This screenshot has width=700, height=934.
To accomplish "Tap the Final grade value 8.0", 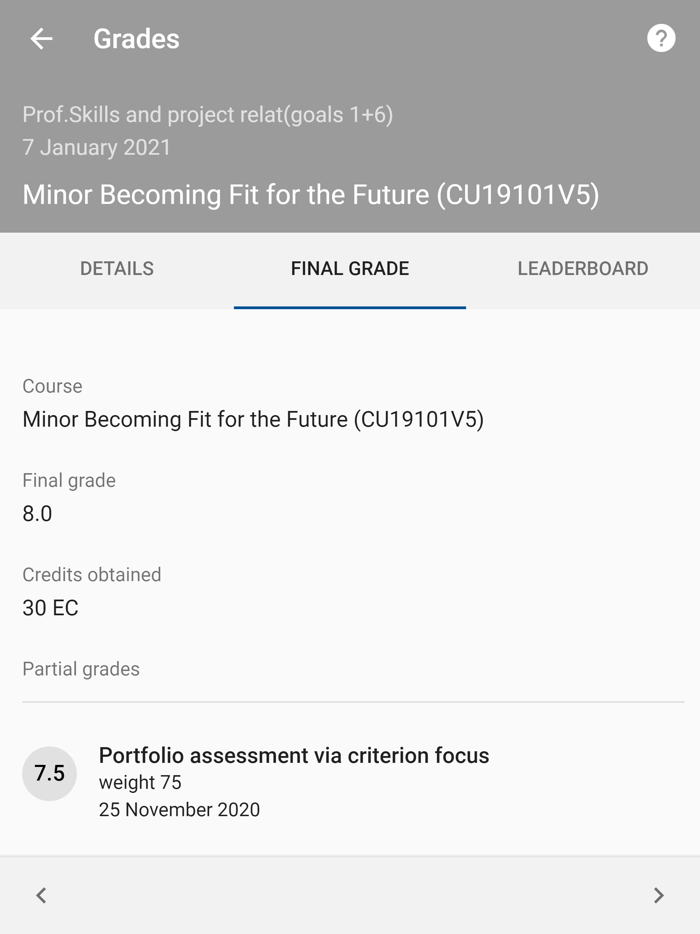I will [x=36, y=514].
